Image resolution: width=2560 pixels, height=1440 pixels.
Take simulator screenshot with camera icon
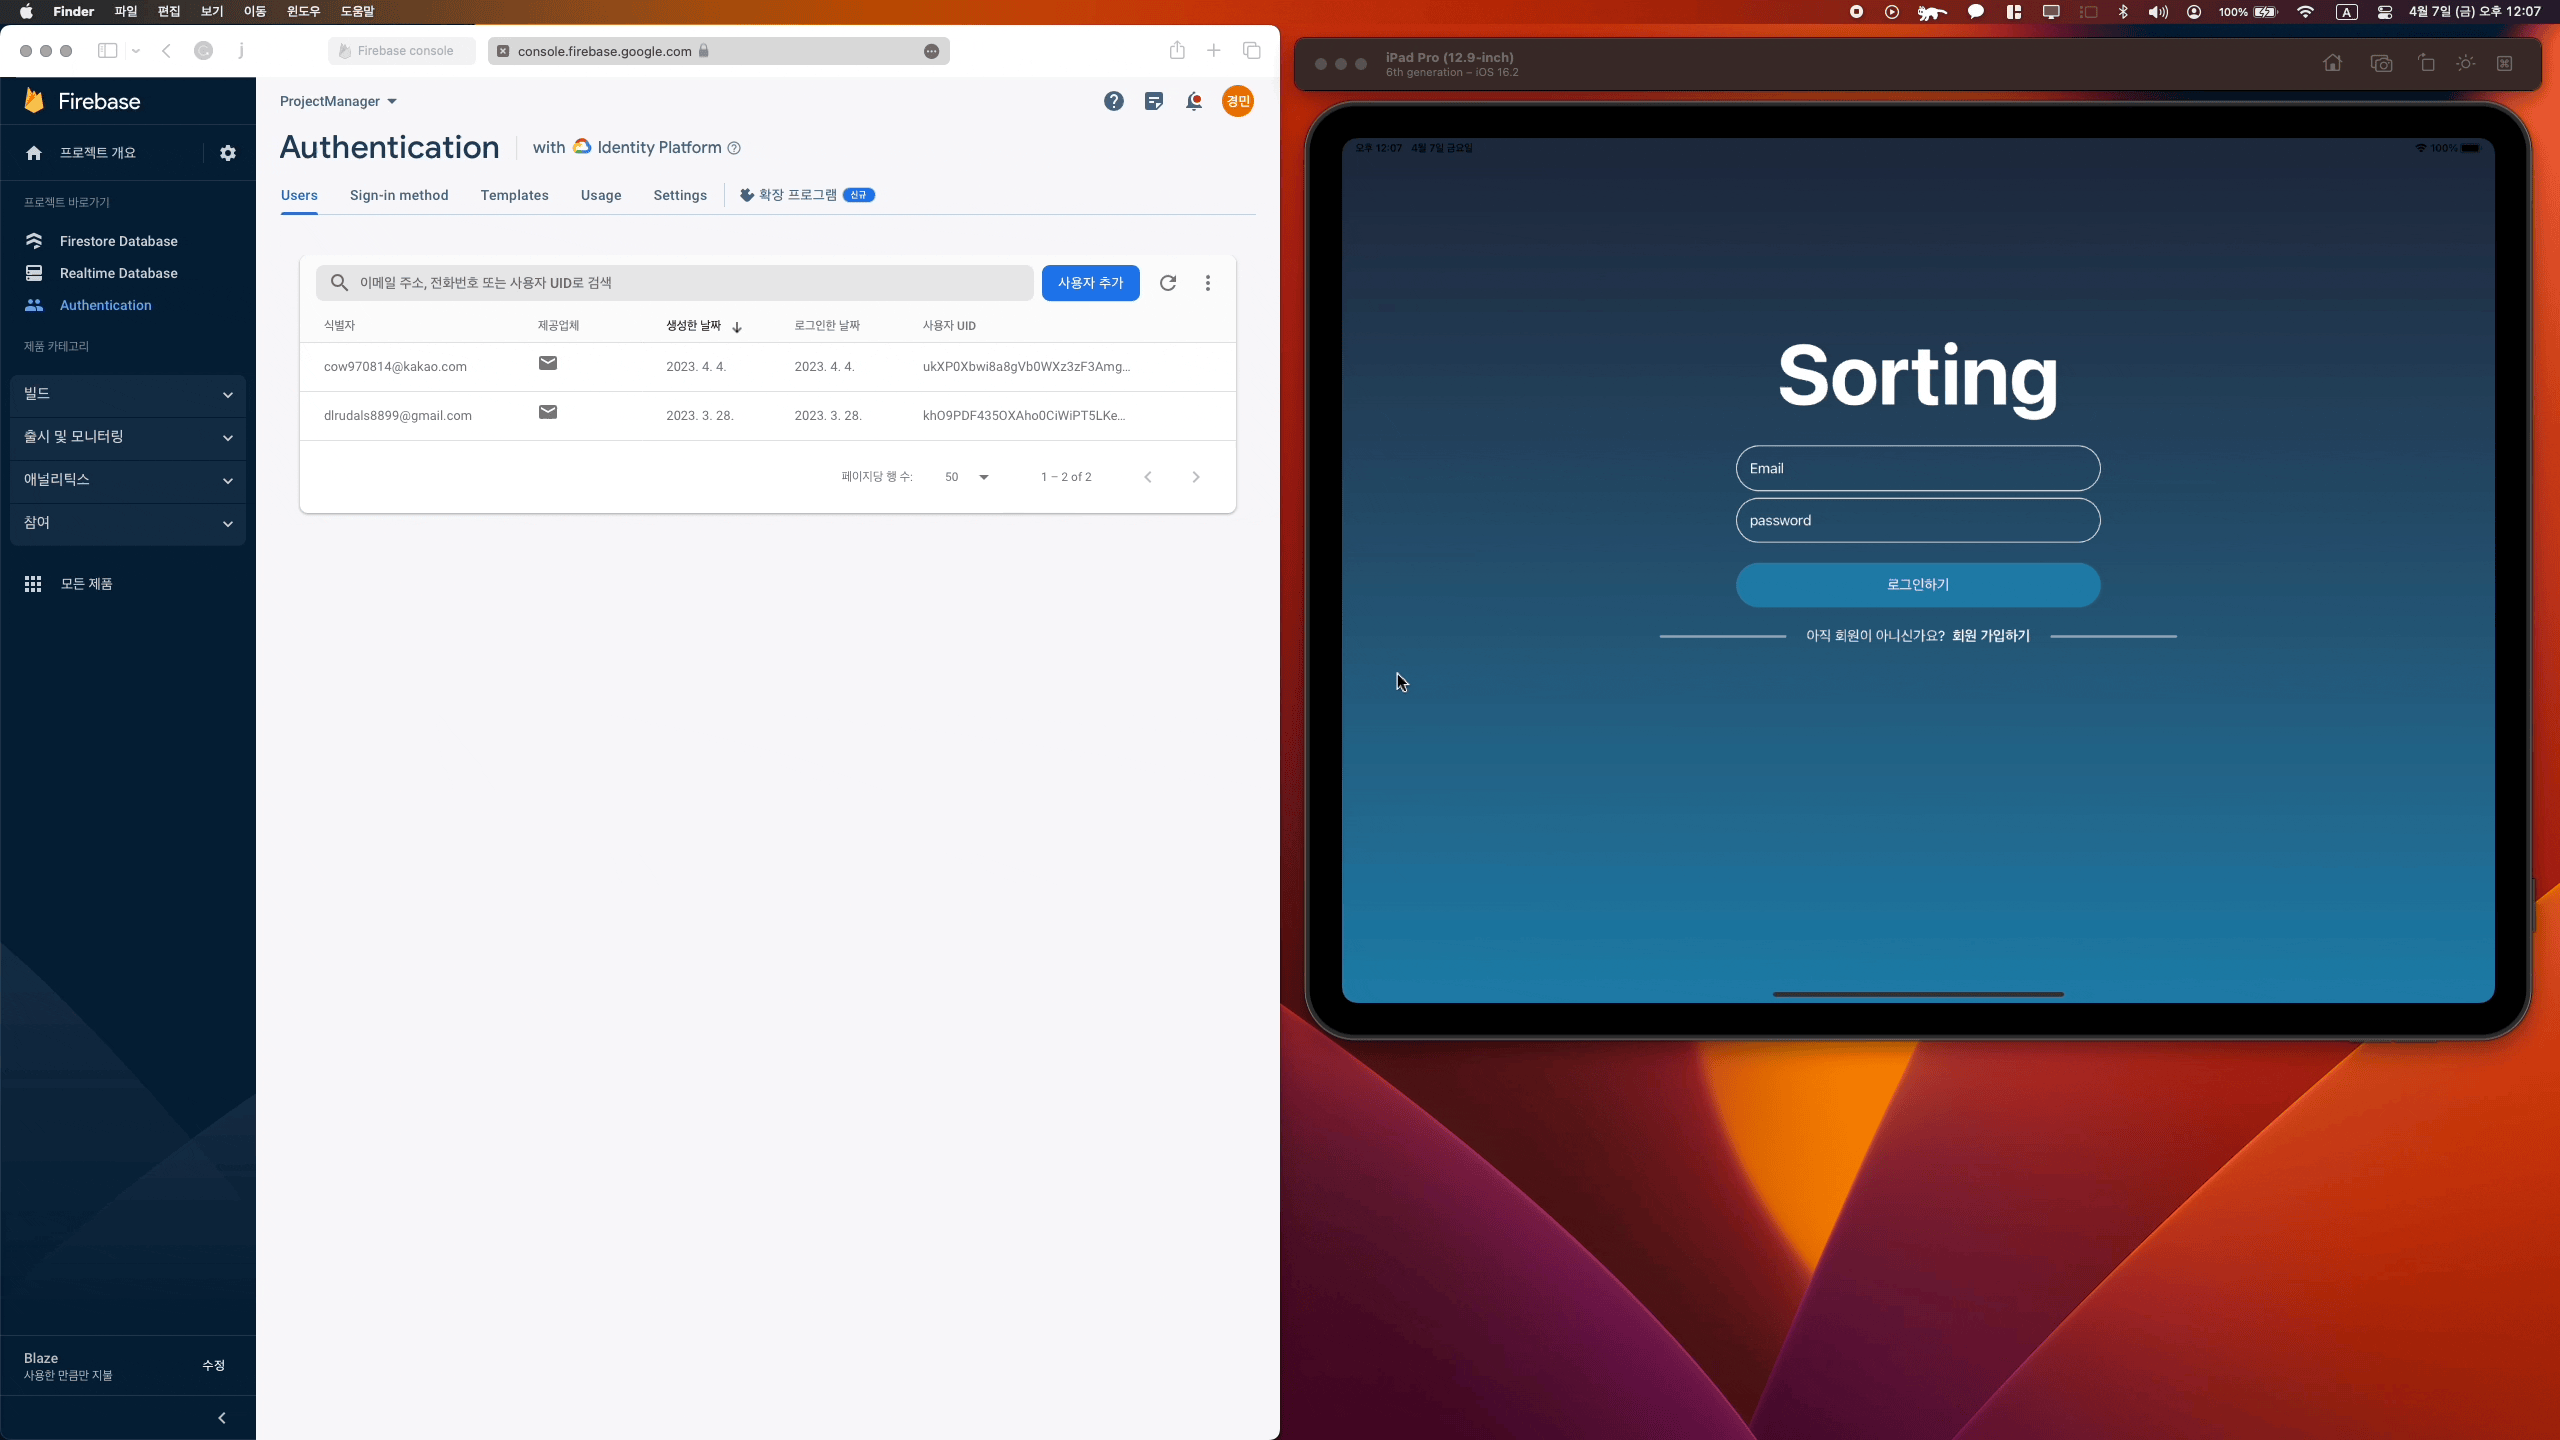tap(2381, 64)
